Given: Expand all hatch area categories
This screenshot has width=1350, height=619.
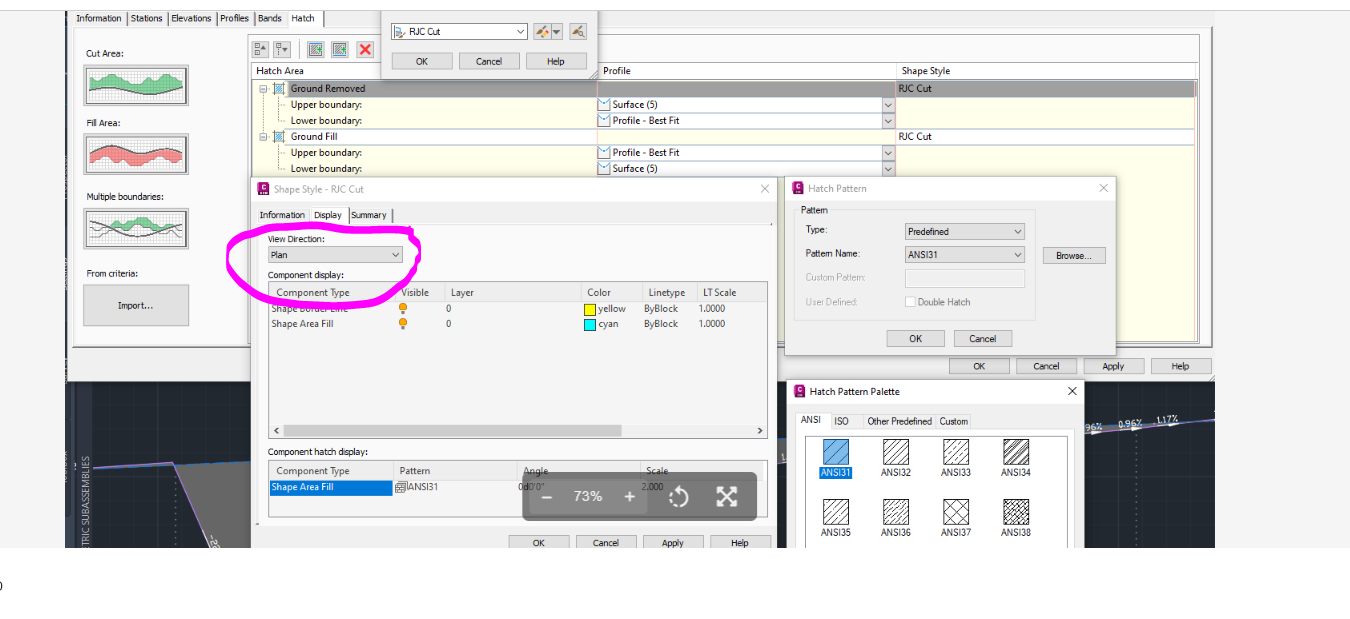Looking at the screenshot, I should [283, 48].
